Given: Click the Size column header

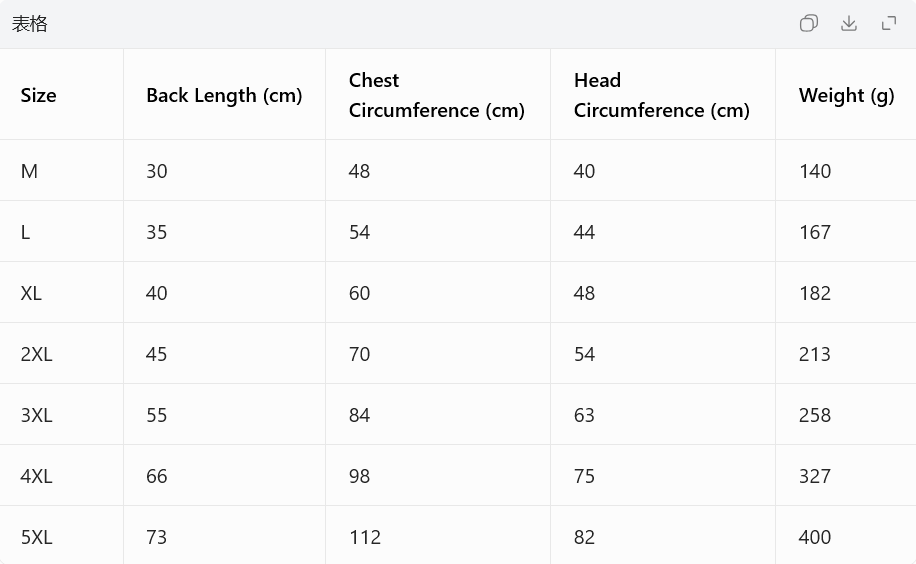Looking at the screenshot, I should coord(39,95).
